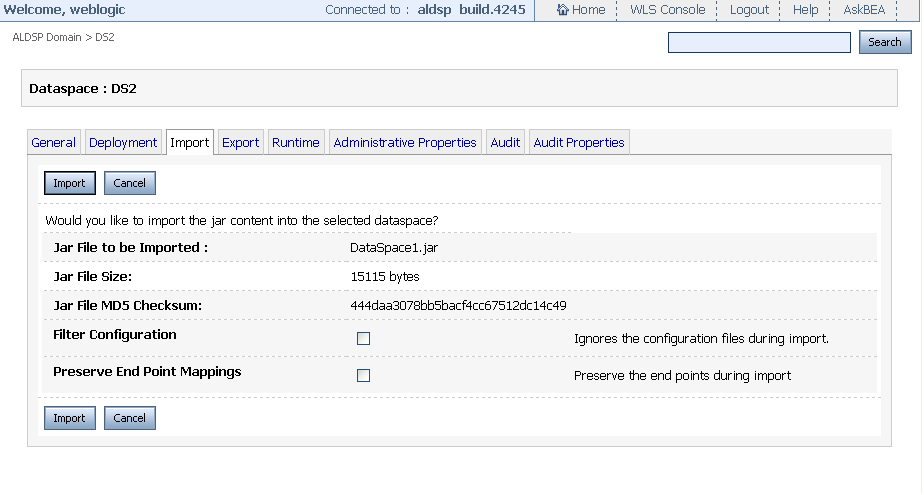Select the MD5 checksum value

pyautogui.click(x=458, y=306)
